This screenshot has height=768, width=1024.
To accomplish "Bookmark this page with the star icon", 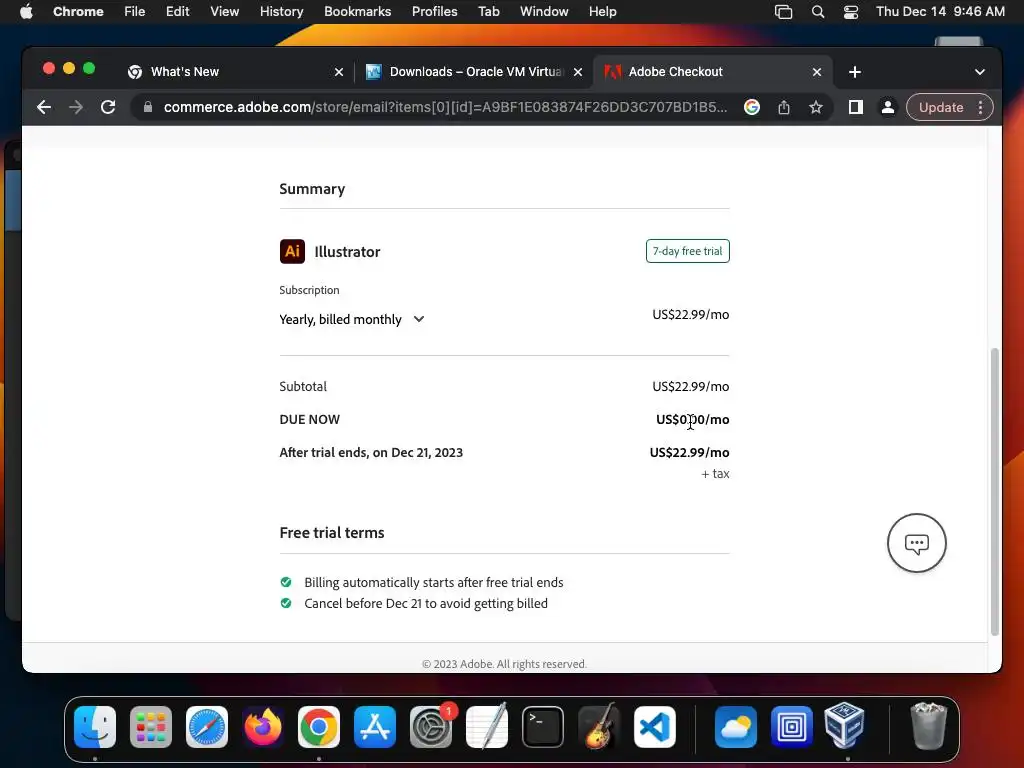I will (816, 107).
